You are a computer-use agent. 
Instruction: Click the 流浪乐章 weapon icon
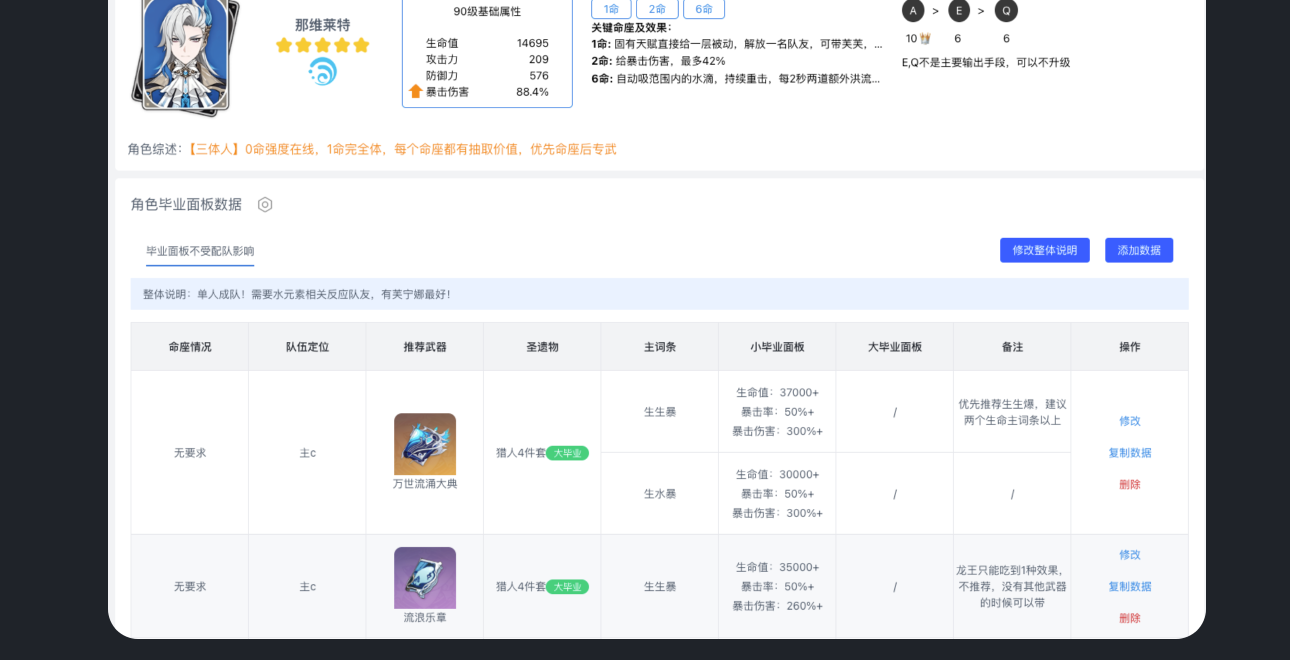[x=425, y=577]
